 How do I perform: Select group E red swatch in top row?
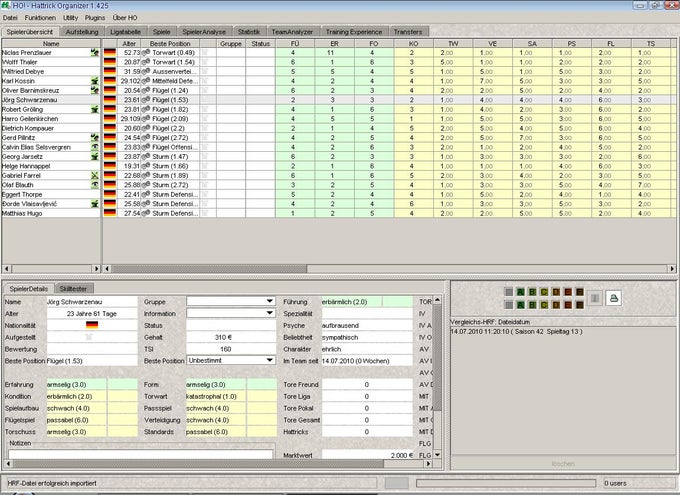click(x=567, y=292)
